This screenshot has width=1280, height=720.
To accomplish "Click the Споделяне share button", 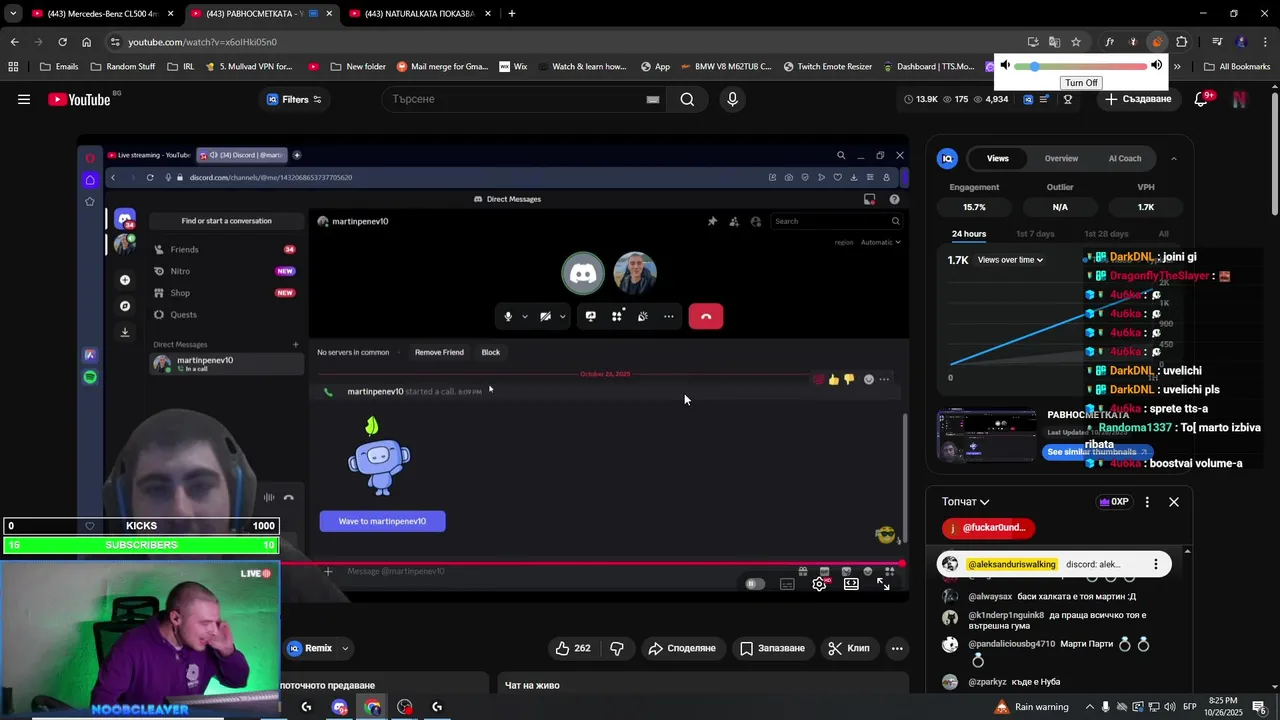I will (x=682, y=648).
